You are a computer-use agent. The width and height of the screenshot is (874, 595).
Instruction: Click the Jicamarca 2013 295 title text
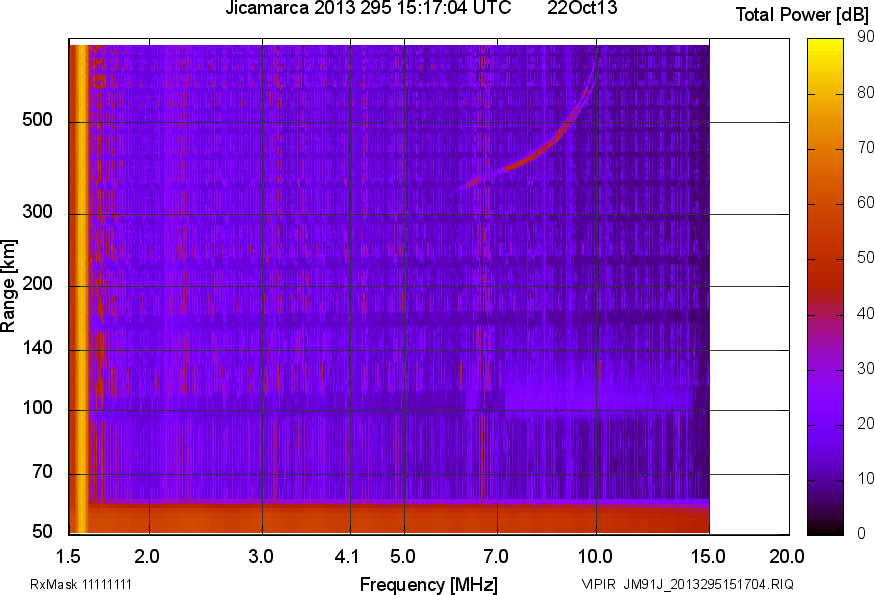pos(309,8)
